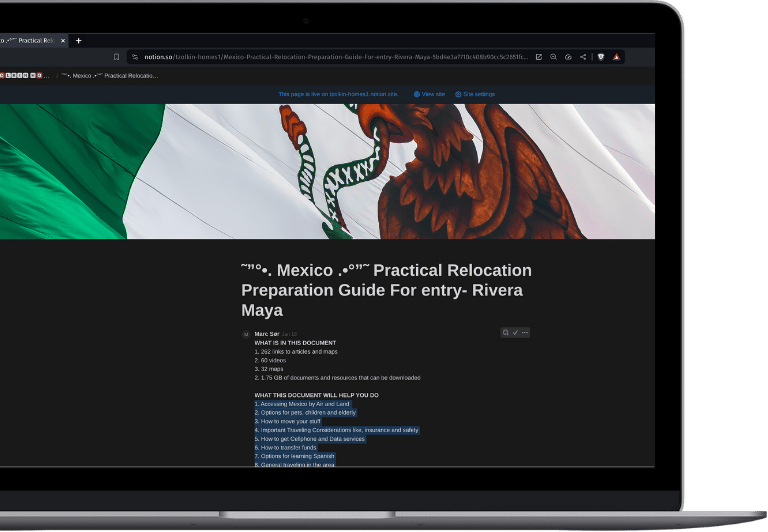Click '262 links to articles and maps' line
The image size is (768, 532).
point(296,352)
